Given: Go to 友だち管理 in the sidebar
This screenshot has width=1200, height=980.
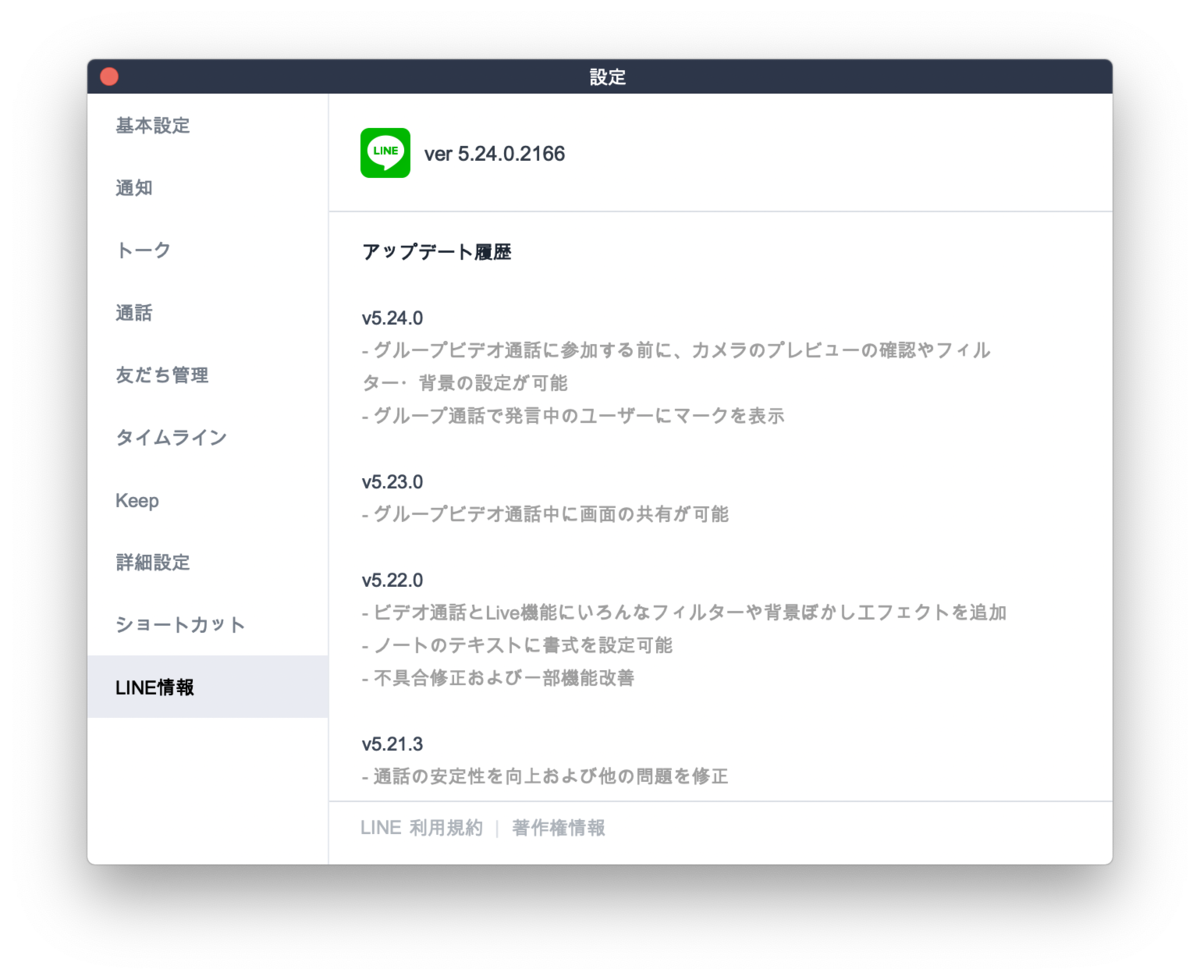Looking at the screenshot, I should click(208, 375).
